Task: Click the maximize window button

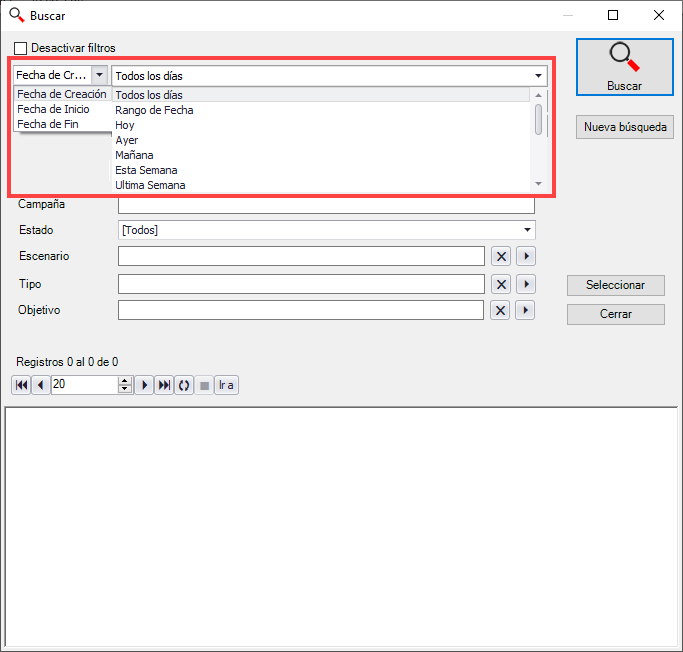Action: [x=613, y=15]
